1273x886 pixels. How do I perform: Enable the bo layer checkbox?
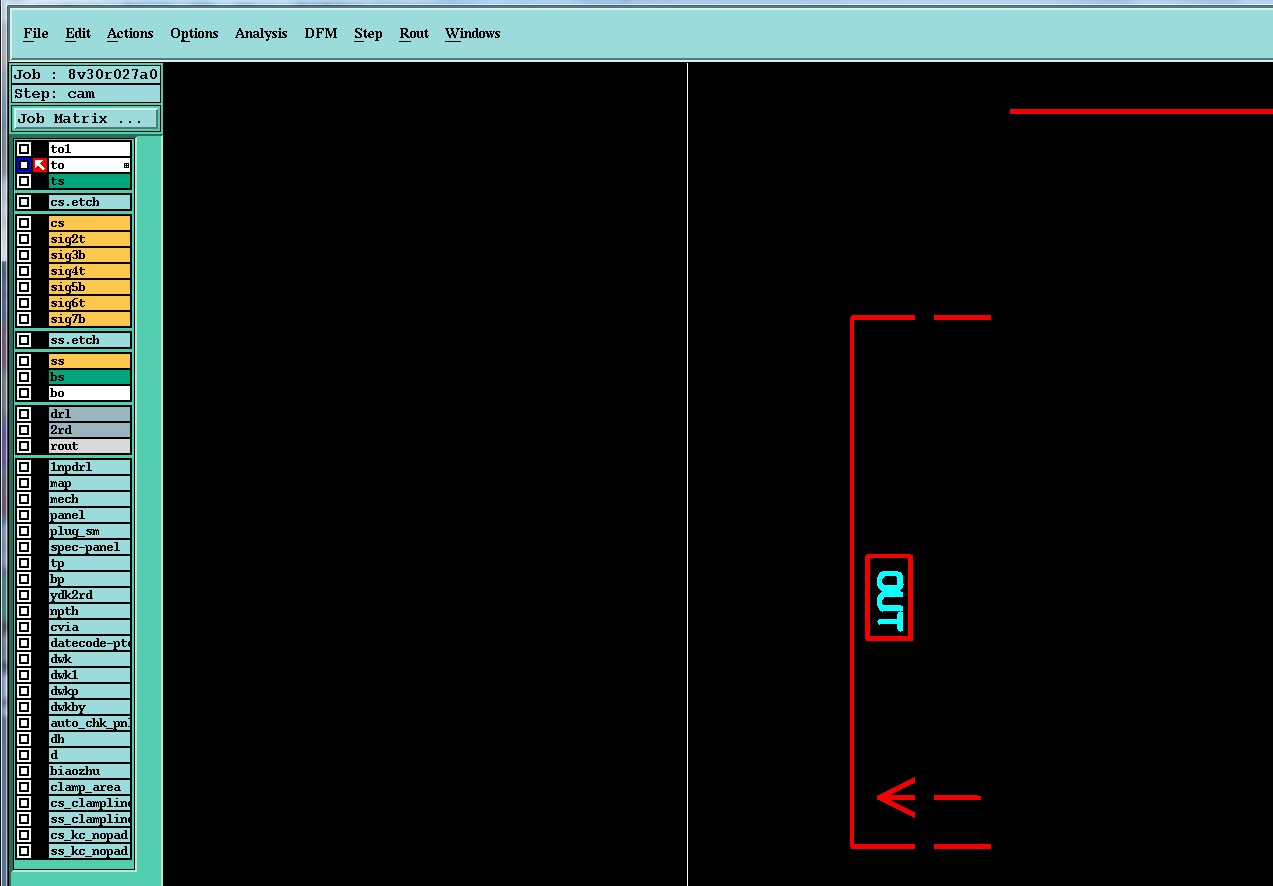pos(24,393)
